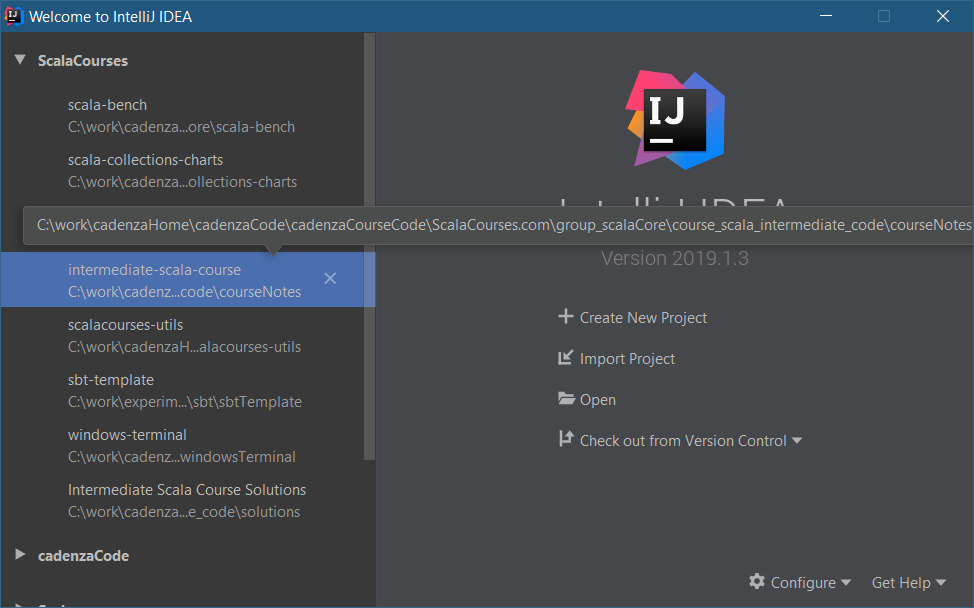Close the Welcome to IntelliJ IDEA window
974x608 pixels.
pos(942,16)
